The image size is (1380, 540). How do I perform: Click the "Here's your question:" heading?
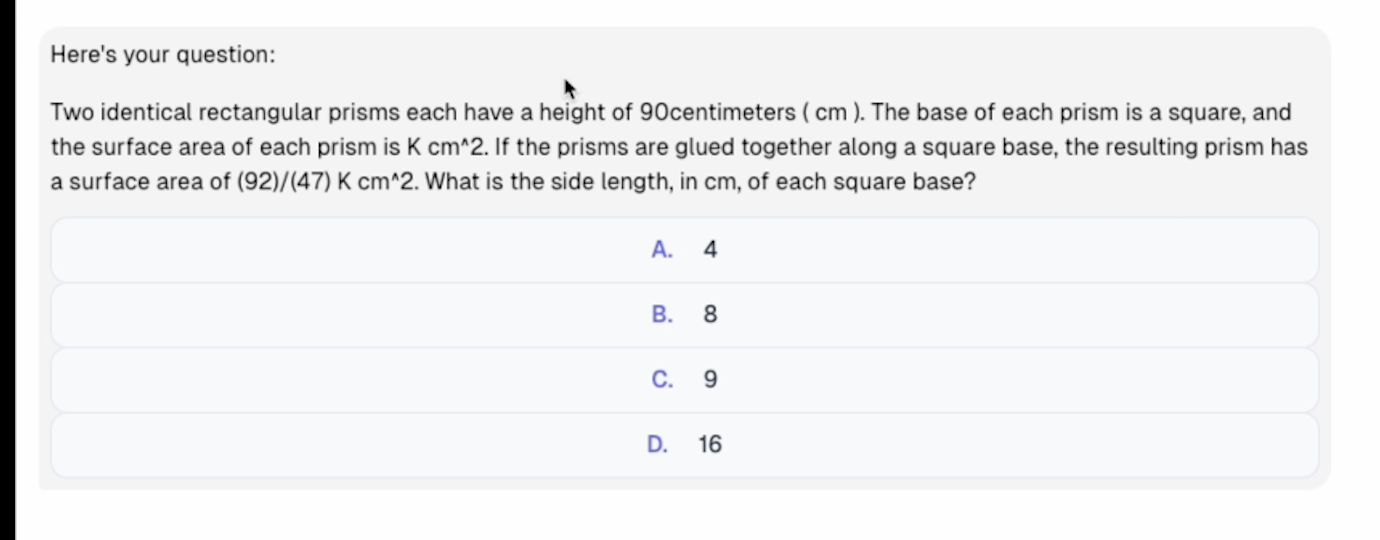tap(163, 55)
